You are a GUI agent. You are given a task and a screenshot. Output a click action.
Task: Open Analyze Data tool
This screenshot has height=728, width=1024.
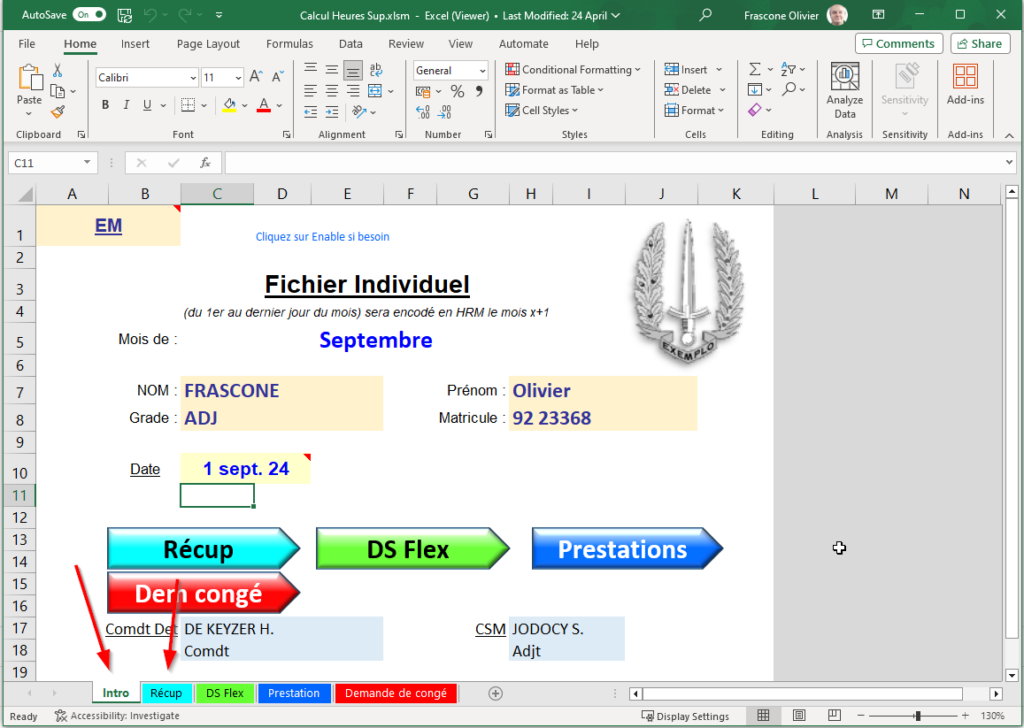click(844, 92)
